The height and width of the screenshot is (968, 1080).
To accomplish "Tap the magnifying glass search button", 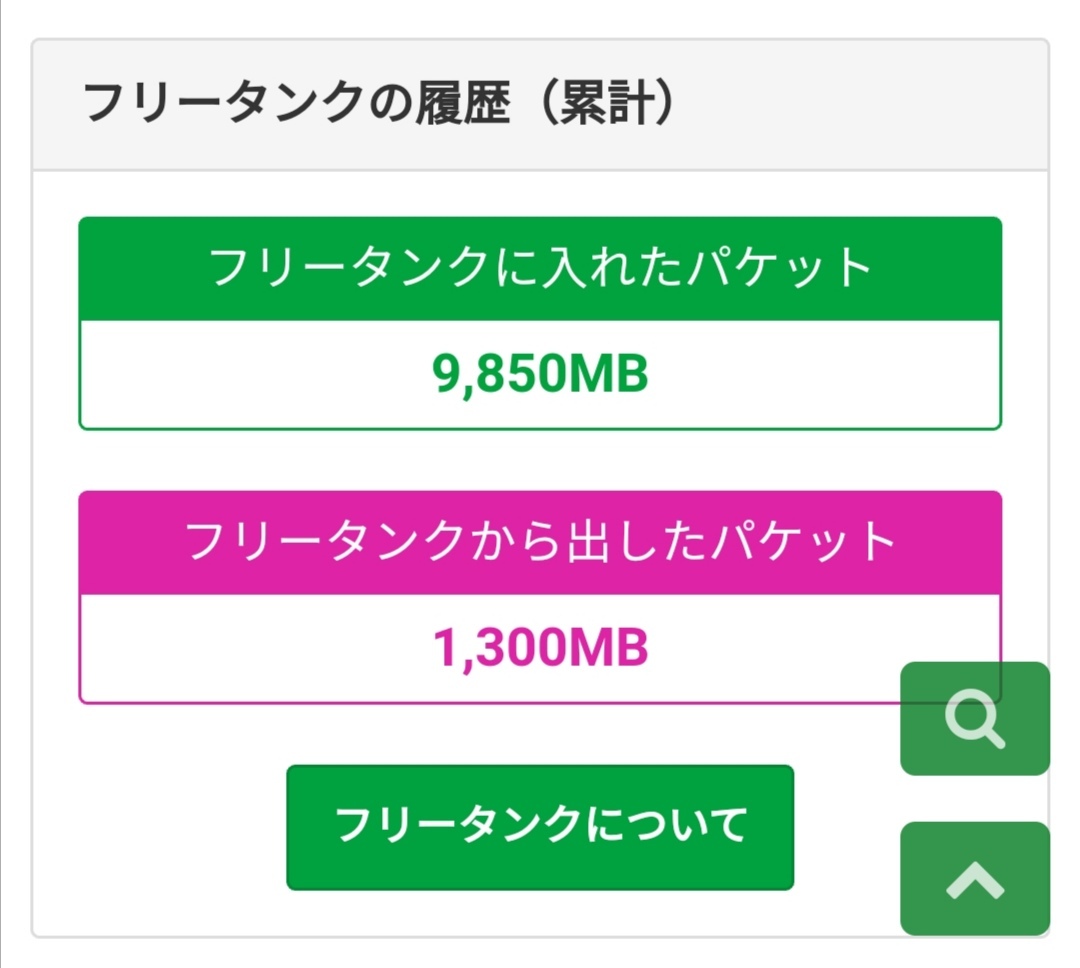I will (974, 718).
